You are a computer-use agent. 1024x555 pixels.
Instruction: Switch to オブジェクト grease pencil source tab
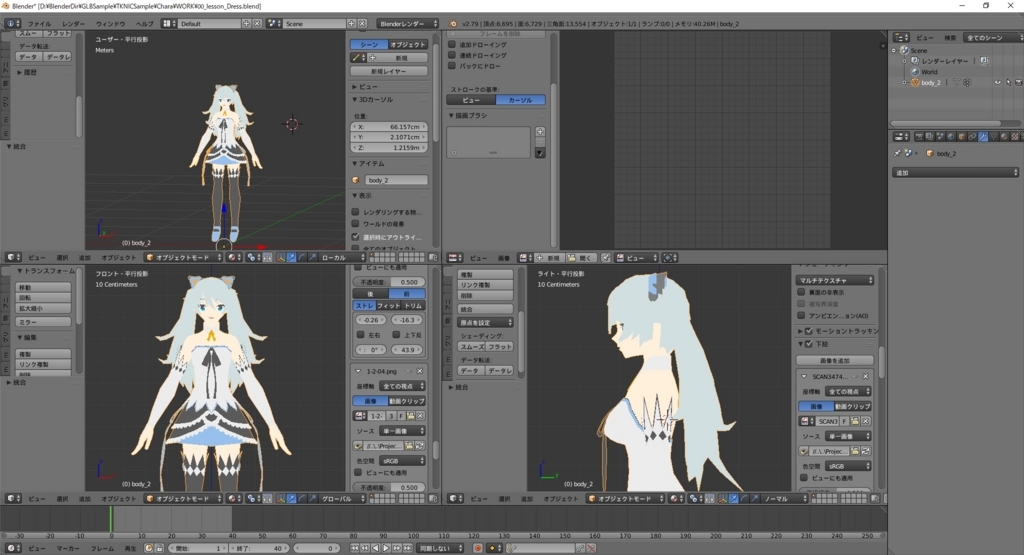point(408,44)
